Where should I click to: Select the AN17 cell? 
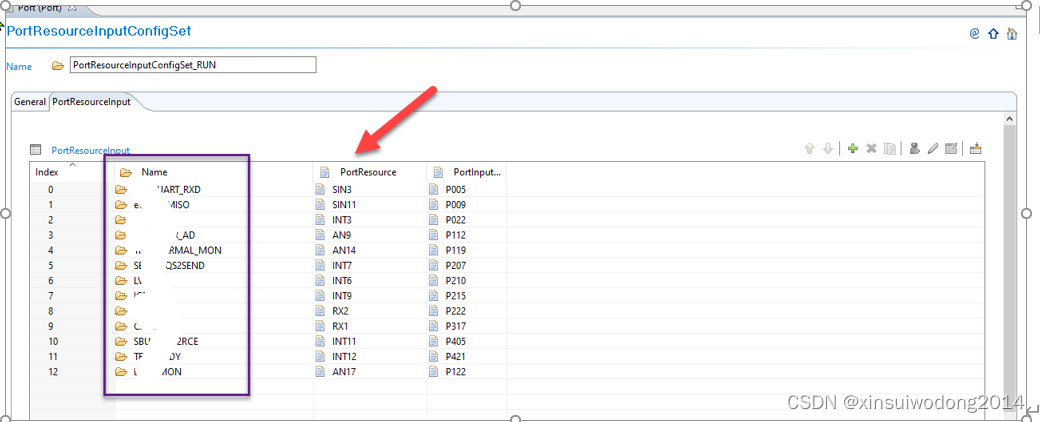(x=344, y=372)
